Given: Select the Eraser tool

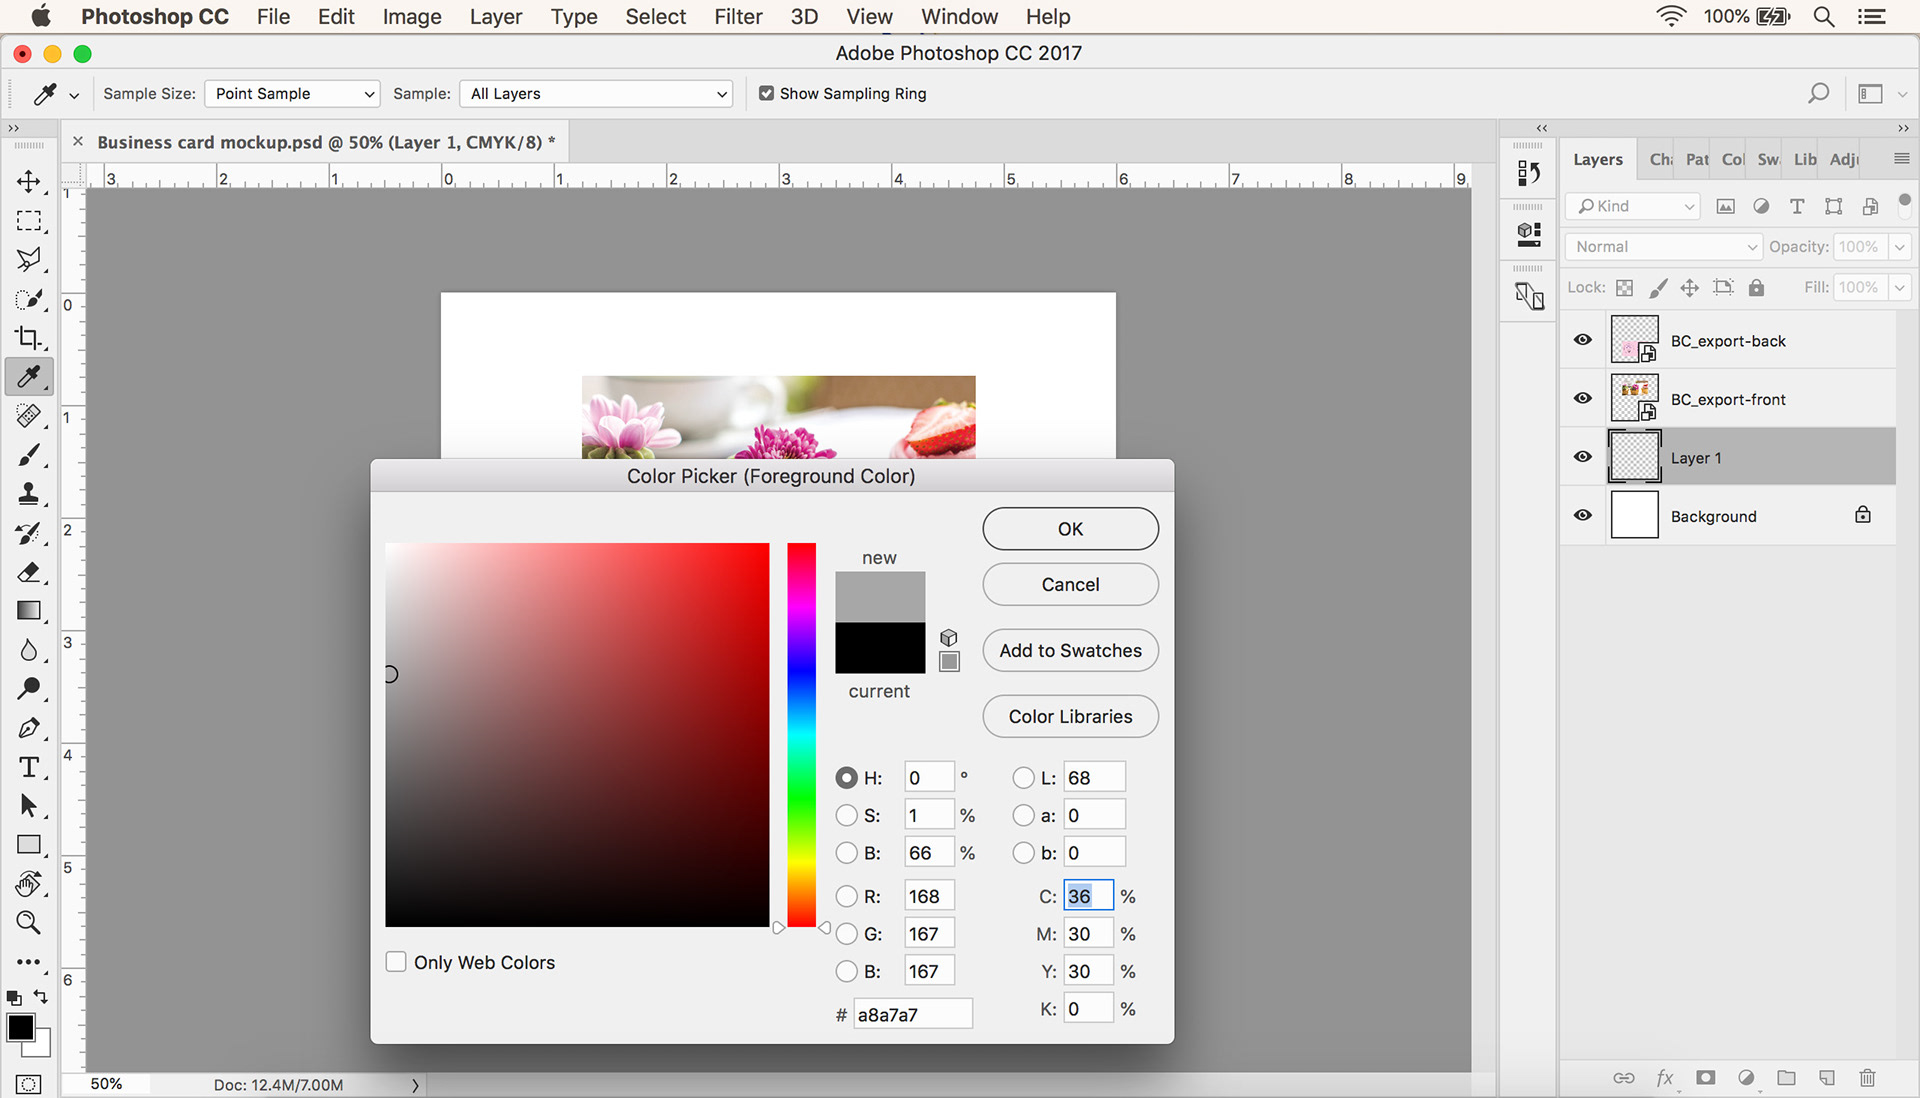Looking at the screenshot, I should point(29,572).
